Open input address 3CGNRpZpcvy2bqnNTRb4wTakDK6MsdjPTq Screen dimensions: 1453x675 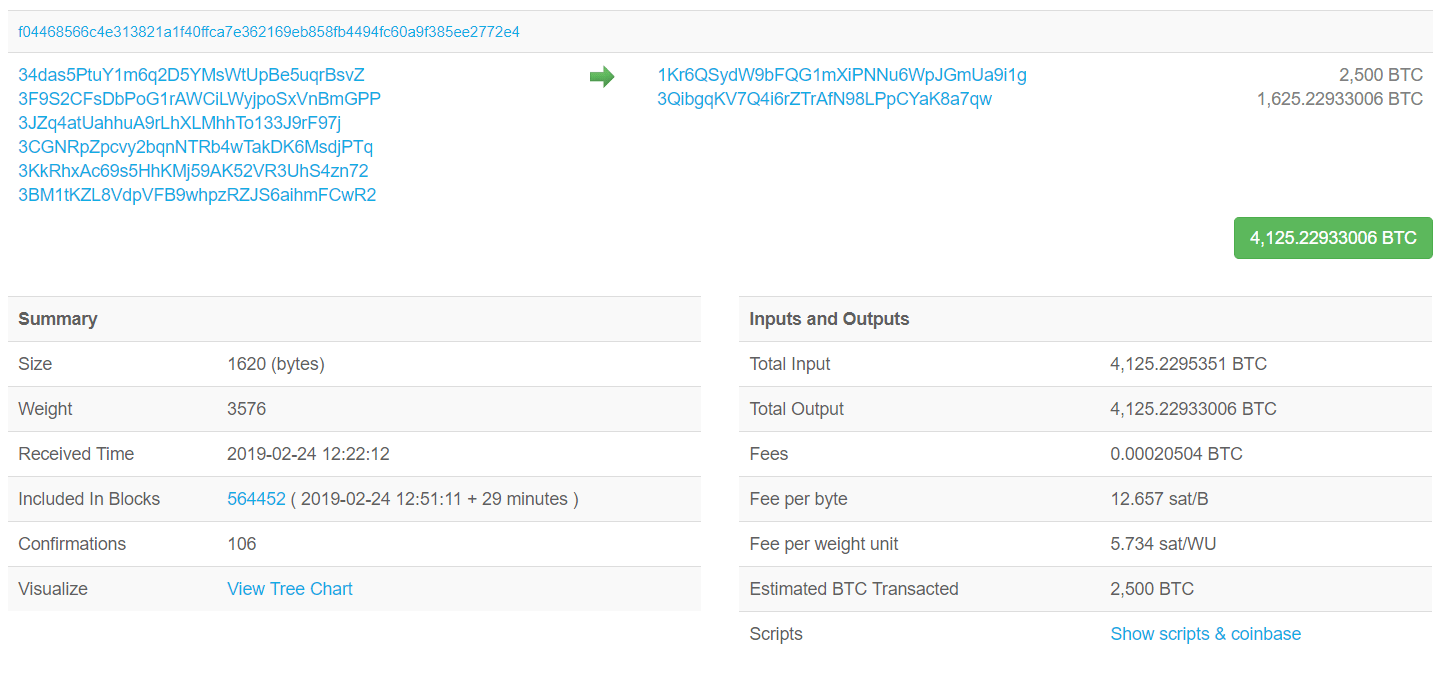coord(195,147)
